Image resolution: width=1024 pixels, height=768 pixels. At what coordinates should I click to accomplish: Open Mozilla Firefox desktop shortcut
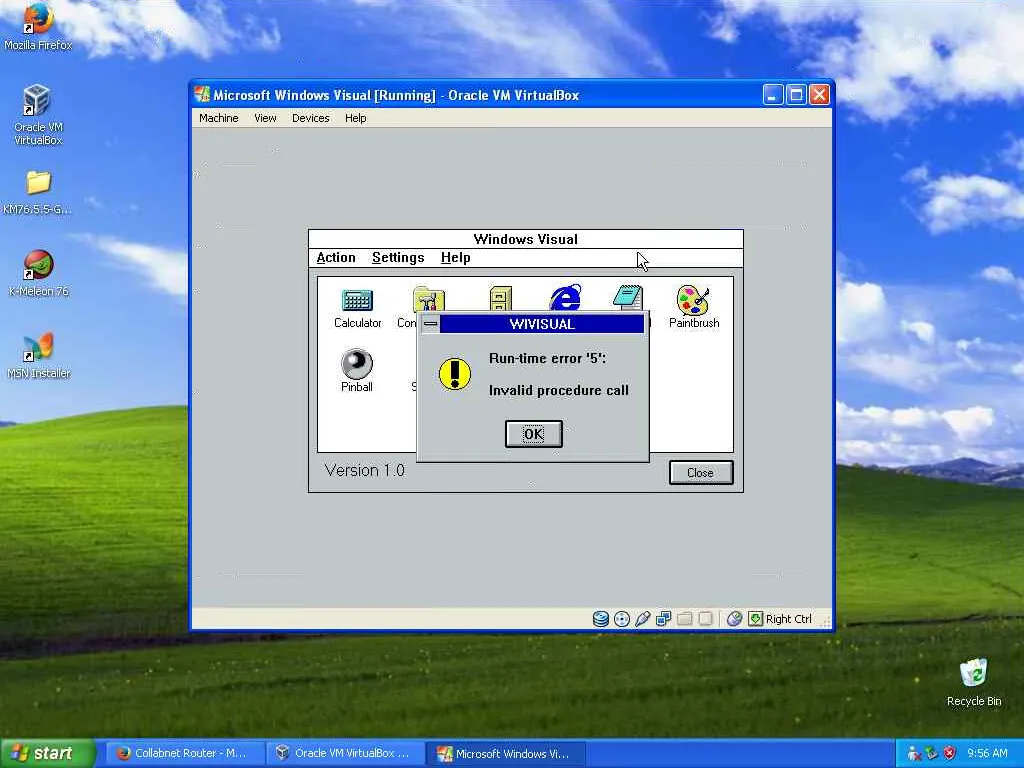click(38, 26)
